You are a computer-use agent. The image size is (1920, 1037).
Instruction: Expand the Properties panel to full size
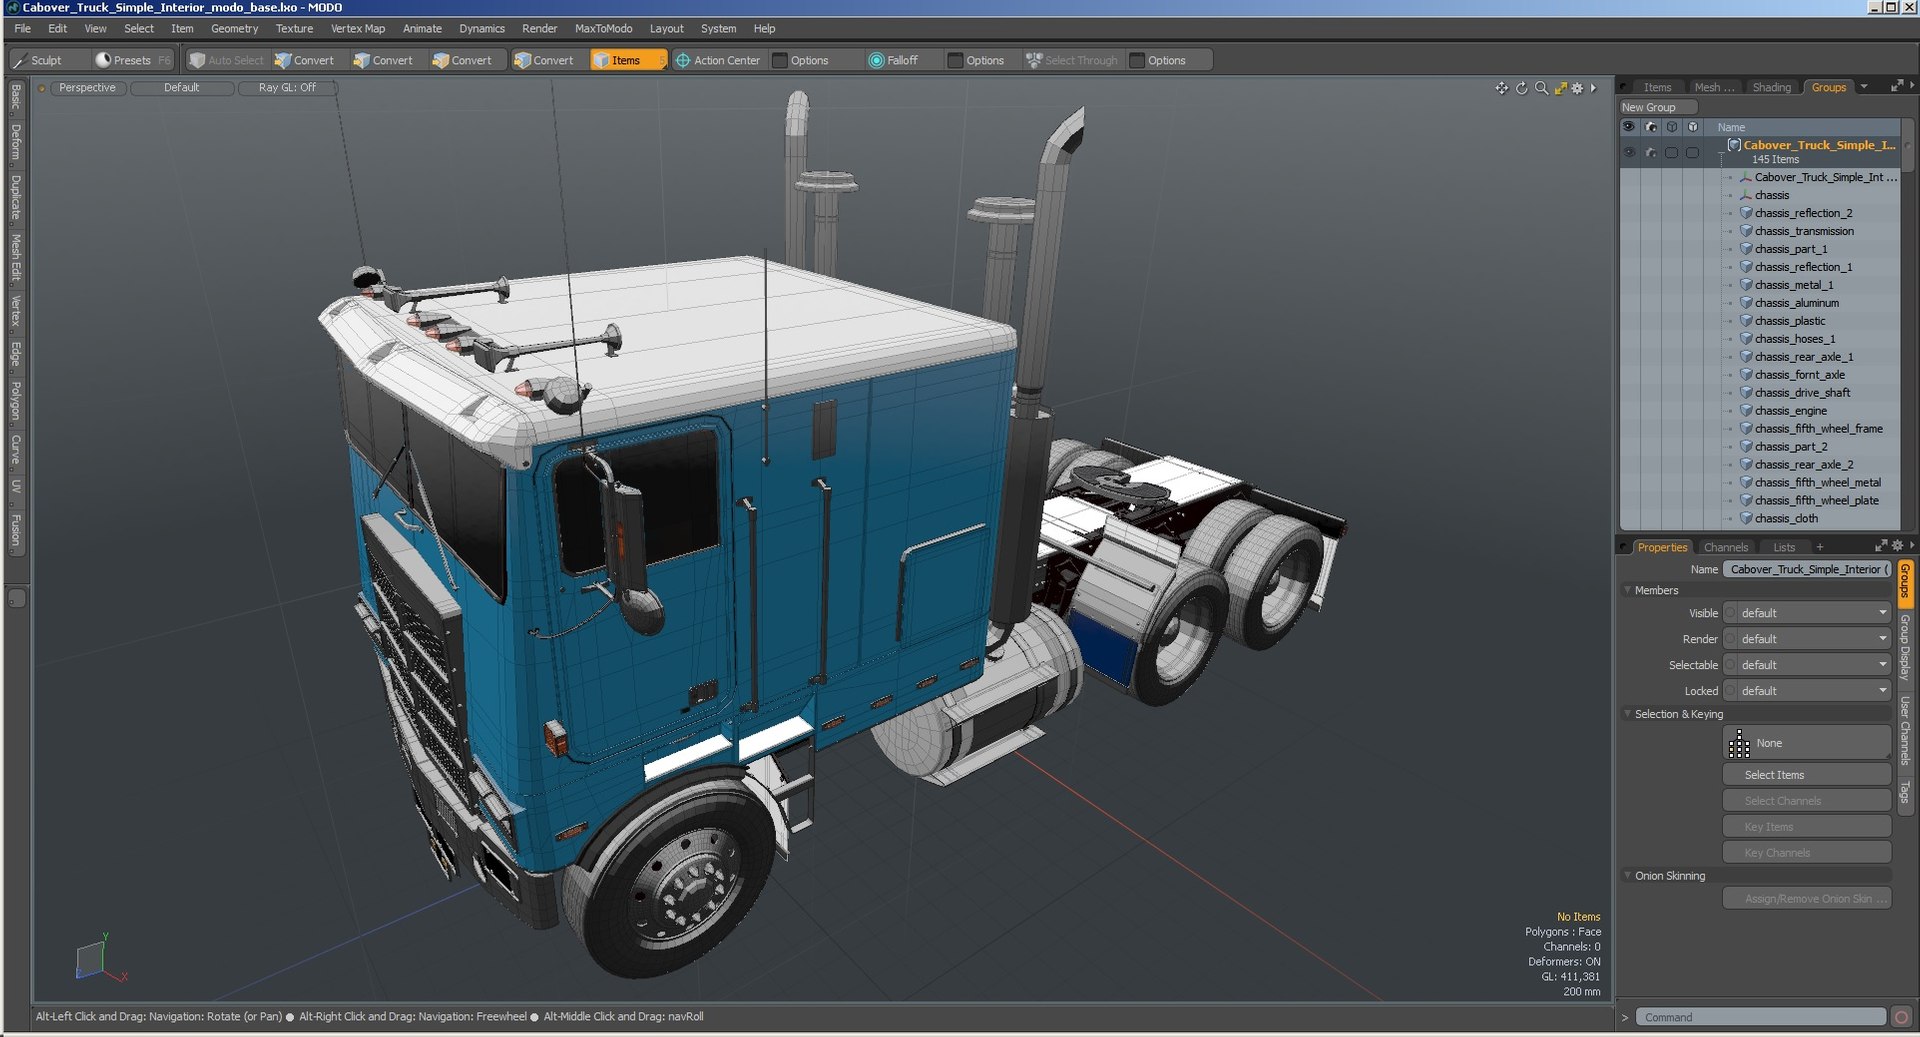(x=1881, y=546)
